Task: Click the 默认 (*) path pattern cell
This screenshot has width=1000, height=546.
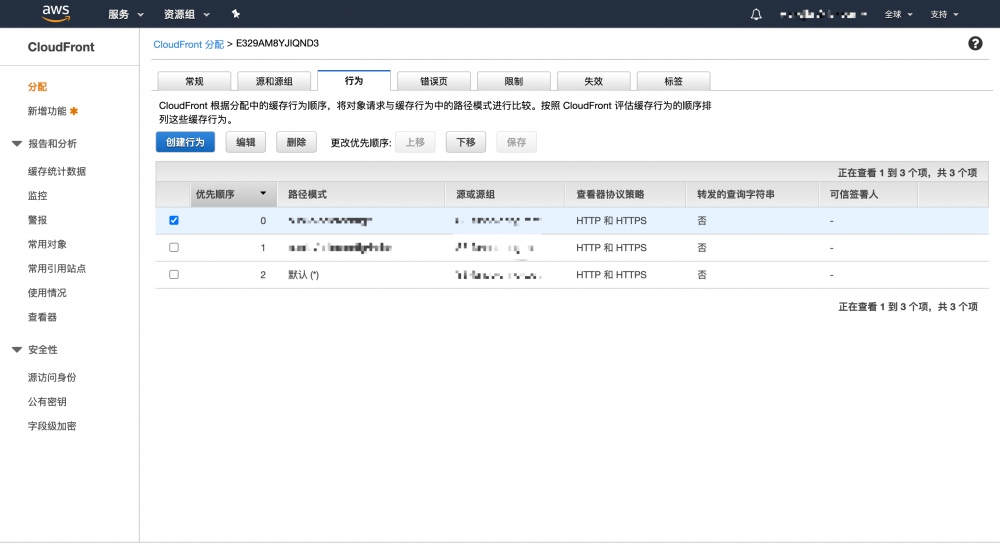Action: pos(304,275)
